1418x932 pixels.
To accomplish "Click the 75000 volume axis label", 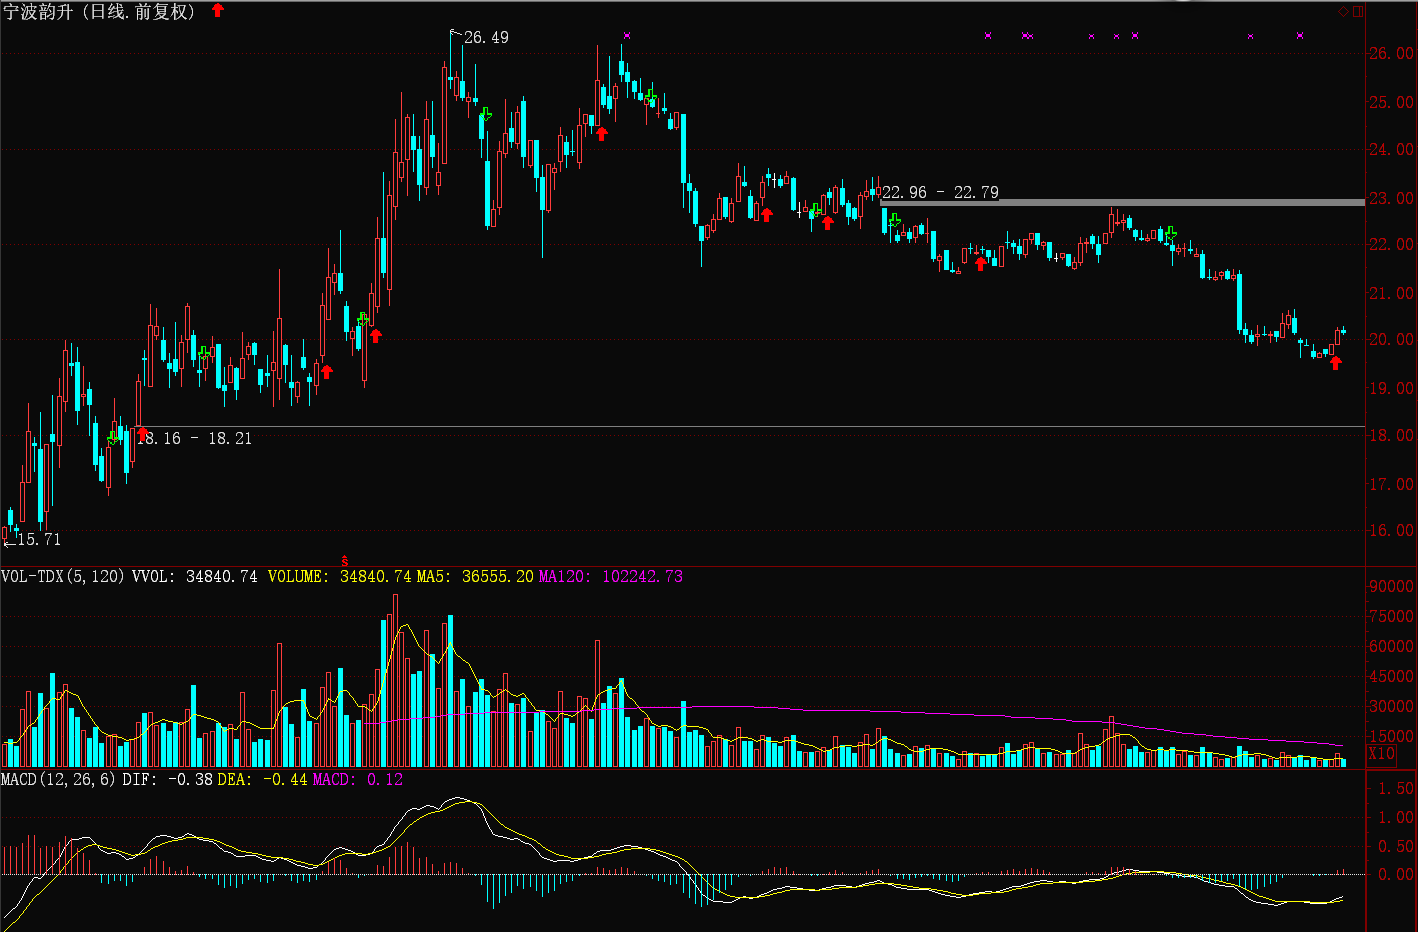I will pyautogui.click(x=1392, y=616).
